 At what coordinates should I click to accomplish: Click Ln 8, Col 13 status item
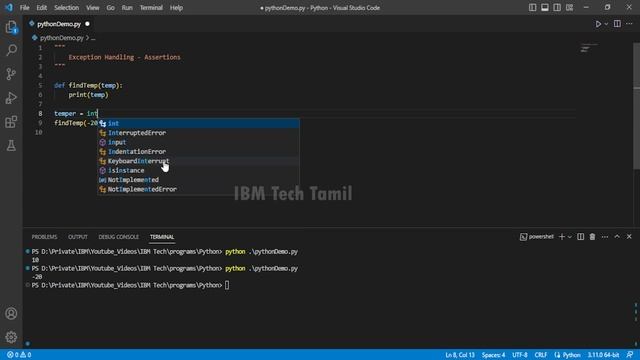click(x=460, y=355)
